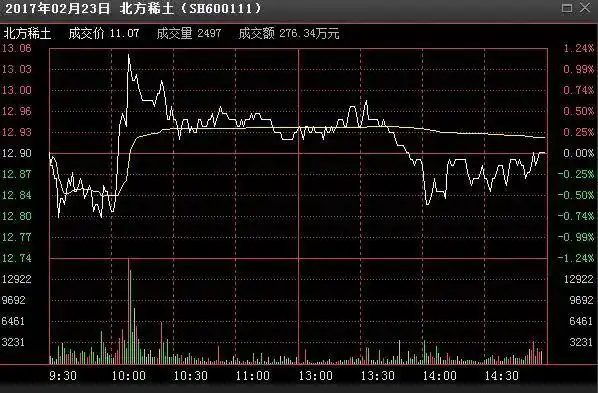The height and width of the screenshot is (393, 598).
Task: Click the 9:30 time axis label
Action: point(63,376)
